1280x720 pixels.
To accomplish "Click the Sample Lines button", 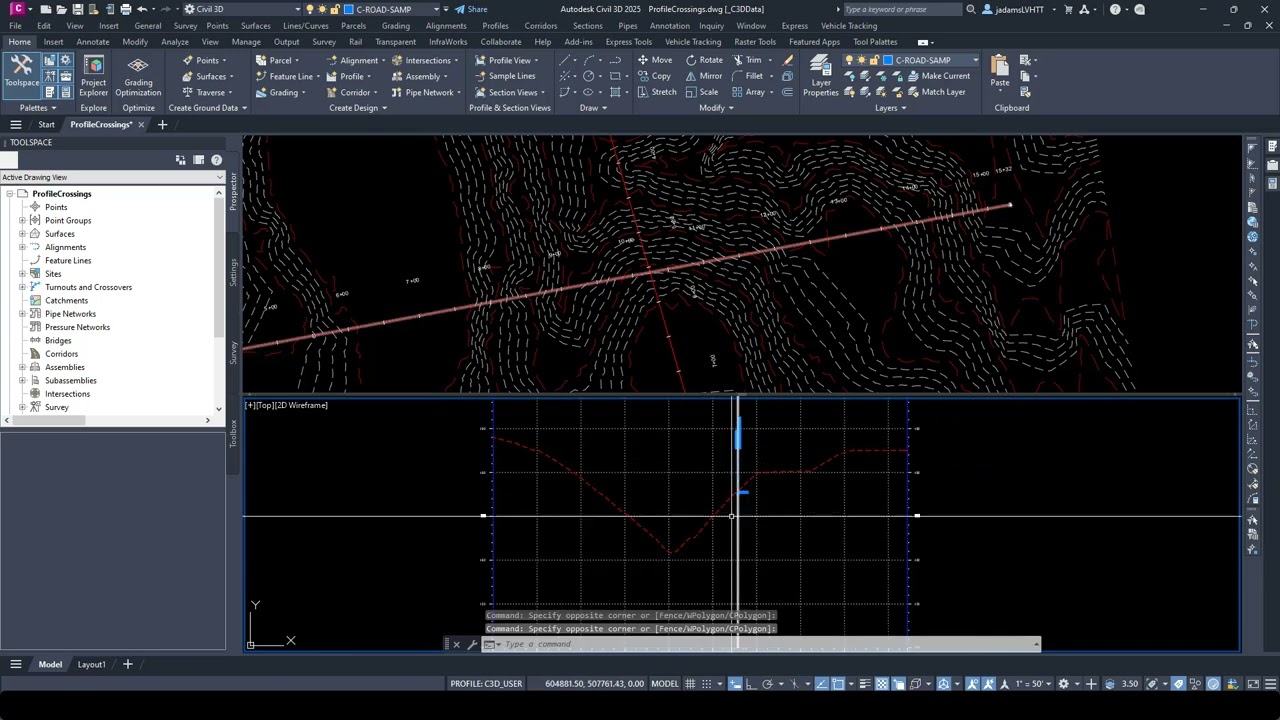I will (505, 76).
